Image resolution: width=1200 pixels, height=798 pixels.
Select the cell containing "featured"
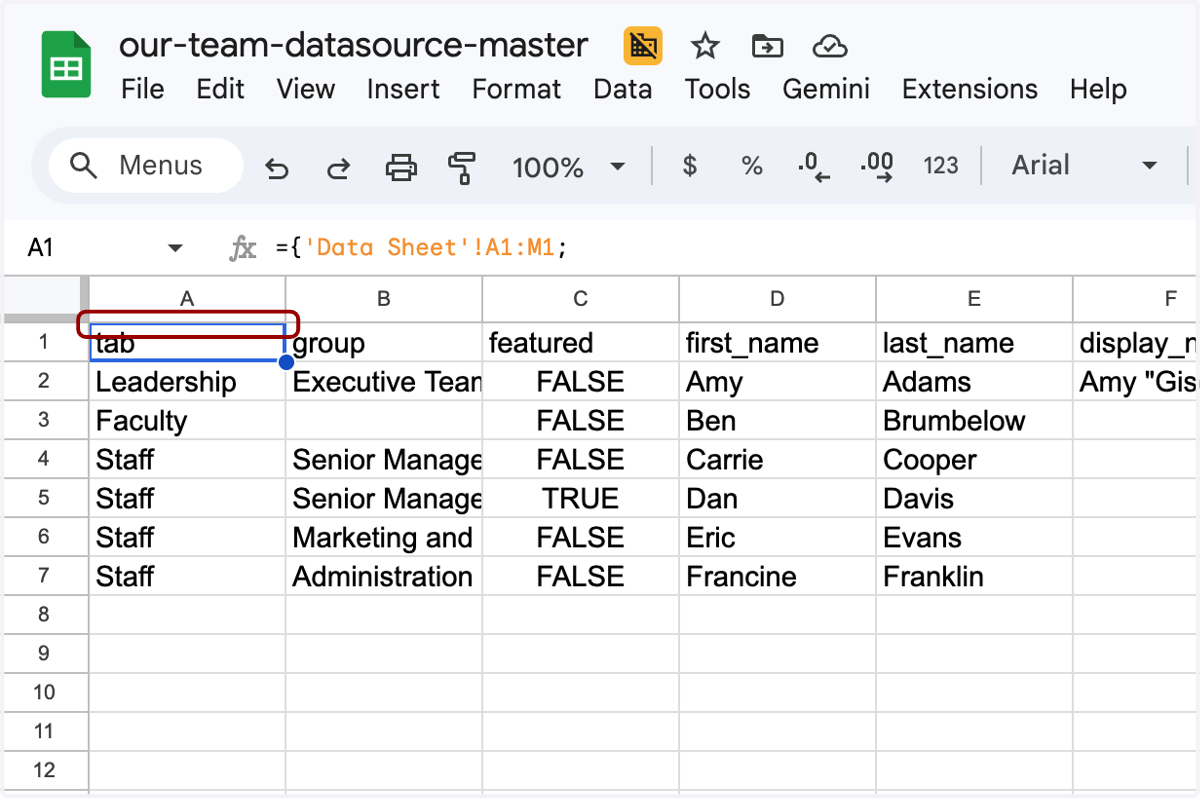pyautogui.click(x=581, y=343)
